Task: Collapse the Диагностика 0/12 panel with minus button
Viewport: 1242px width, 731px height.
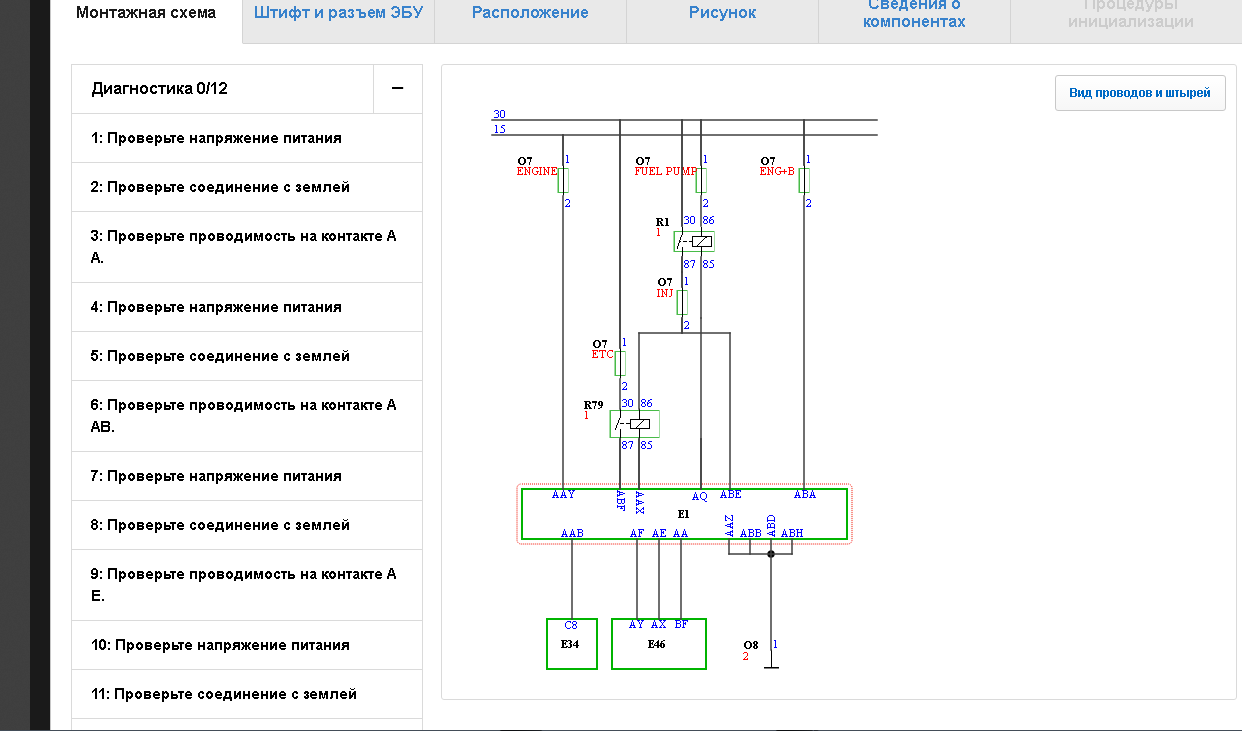Action: coord(397,89)
